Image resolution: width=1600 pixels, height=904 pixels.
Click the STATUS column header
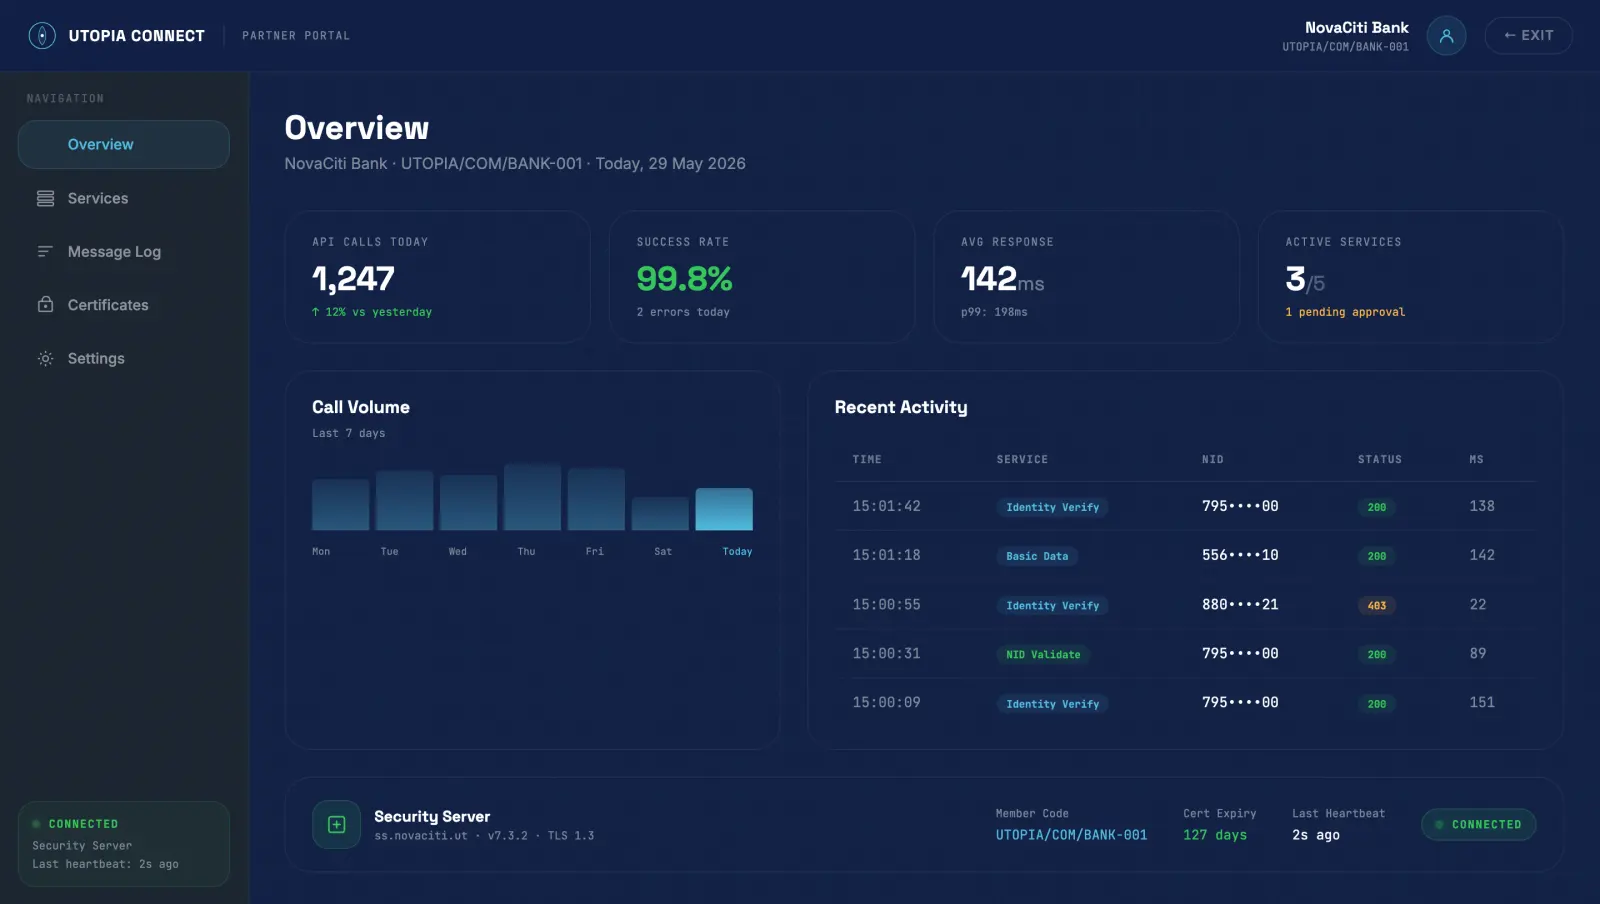tap(1380, 460)
